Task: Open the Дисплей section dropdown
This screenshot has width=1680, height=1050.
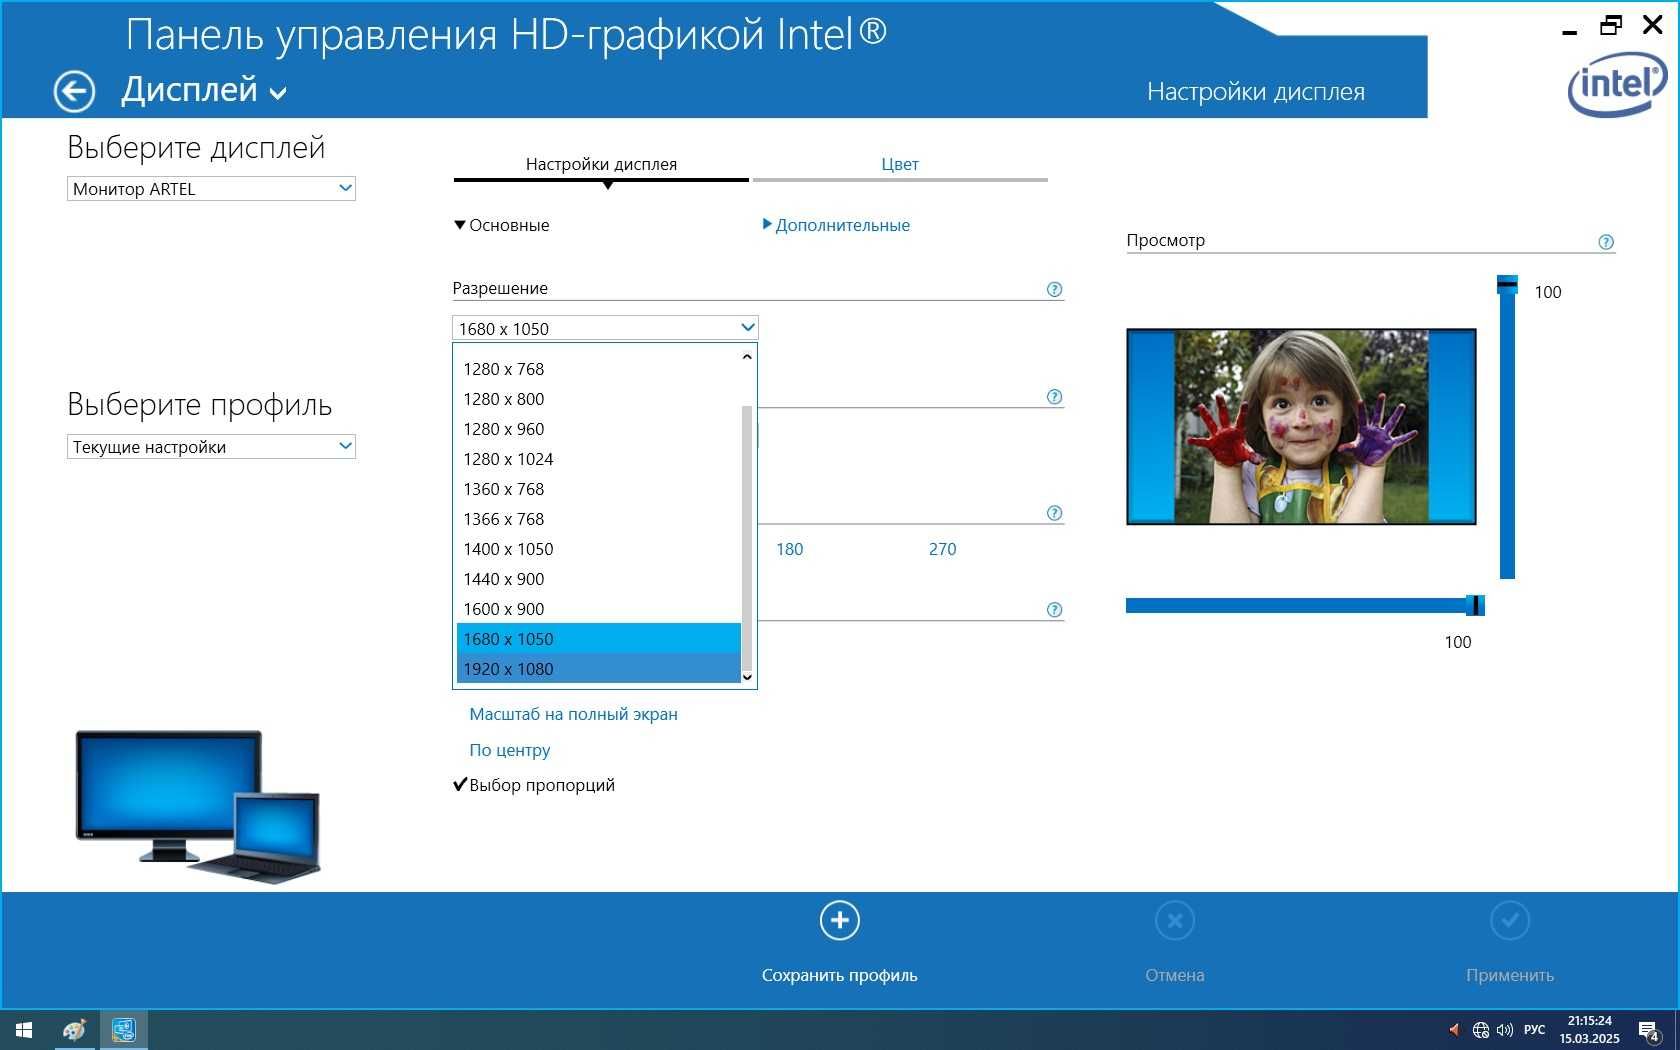Action: 204,91
